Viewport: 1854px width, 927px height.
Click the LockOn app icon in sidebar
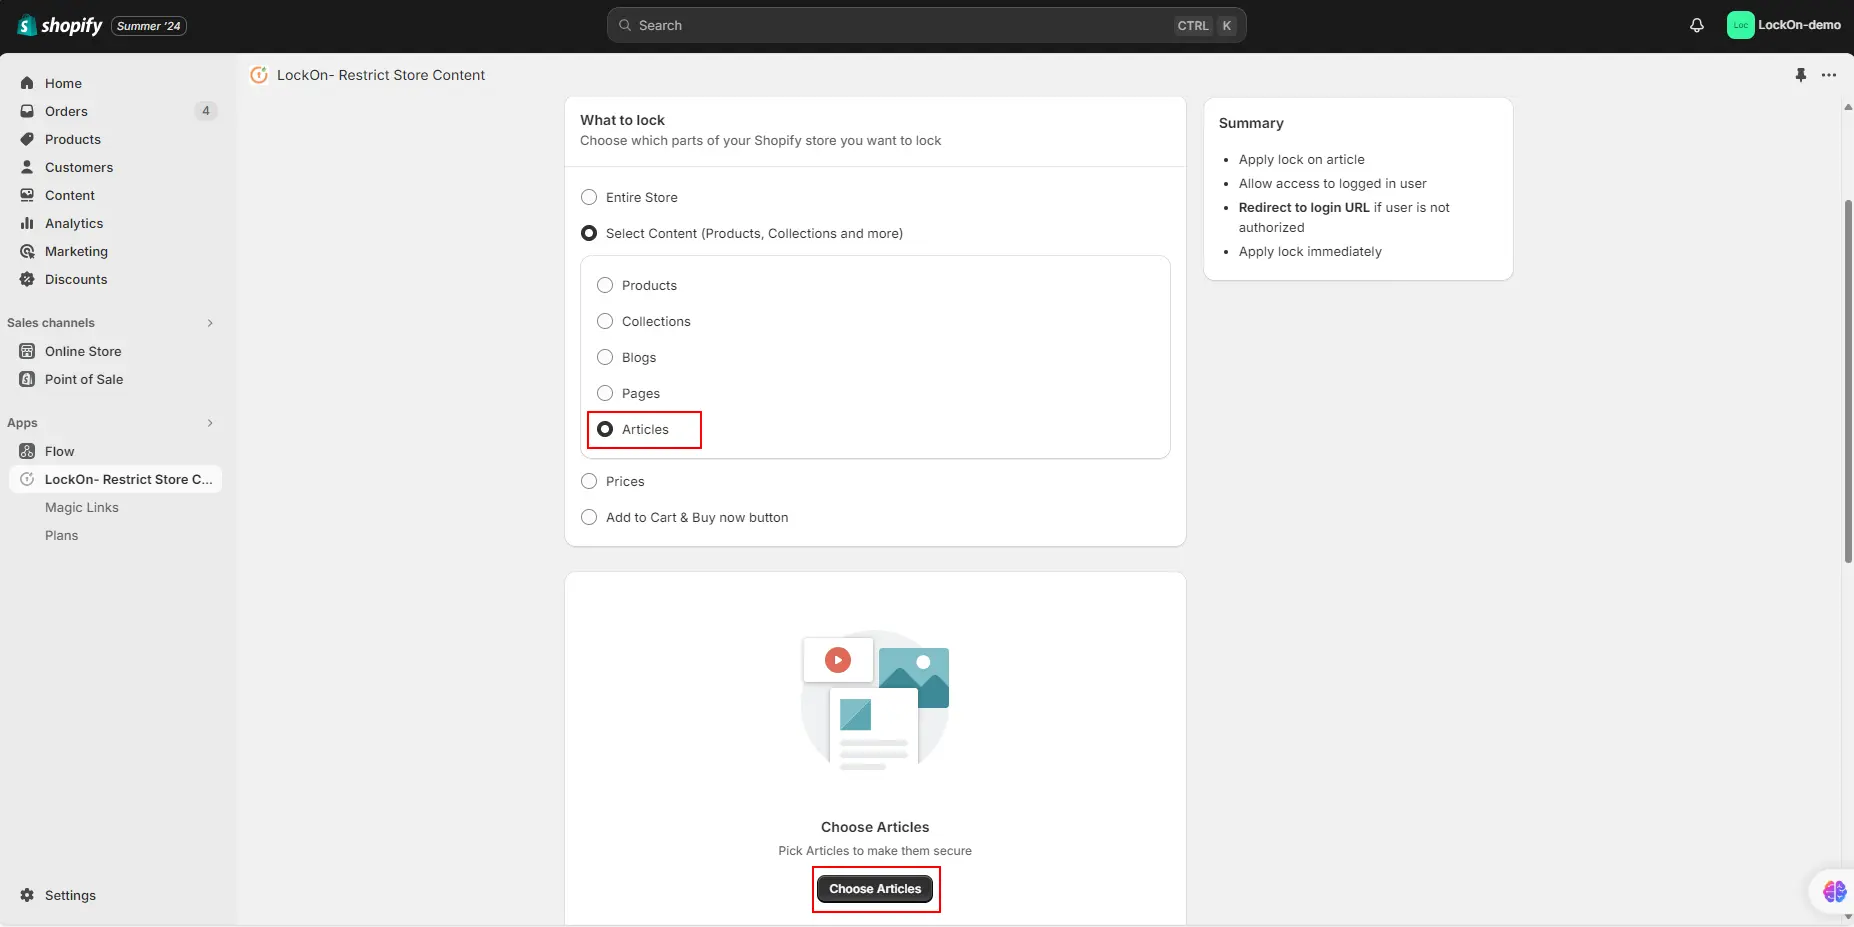click(27, 479)
